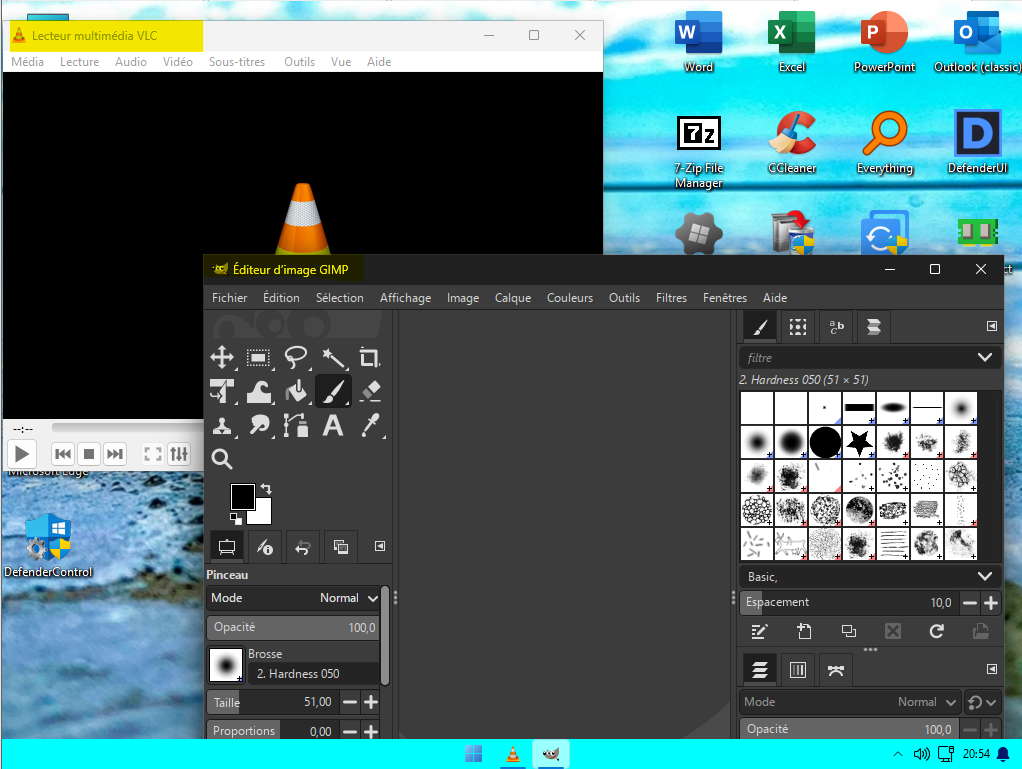
Task: Switch to the Channels tab
Action: (x=798, y=669)
